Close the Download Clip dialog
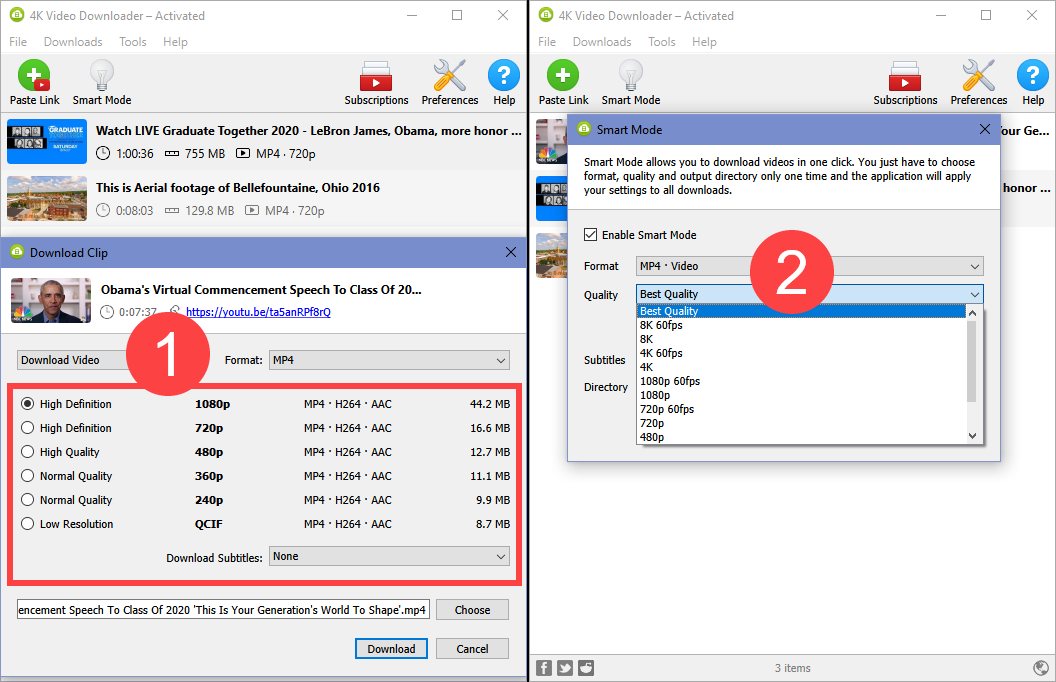 [x=511, y=252]
